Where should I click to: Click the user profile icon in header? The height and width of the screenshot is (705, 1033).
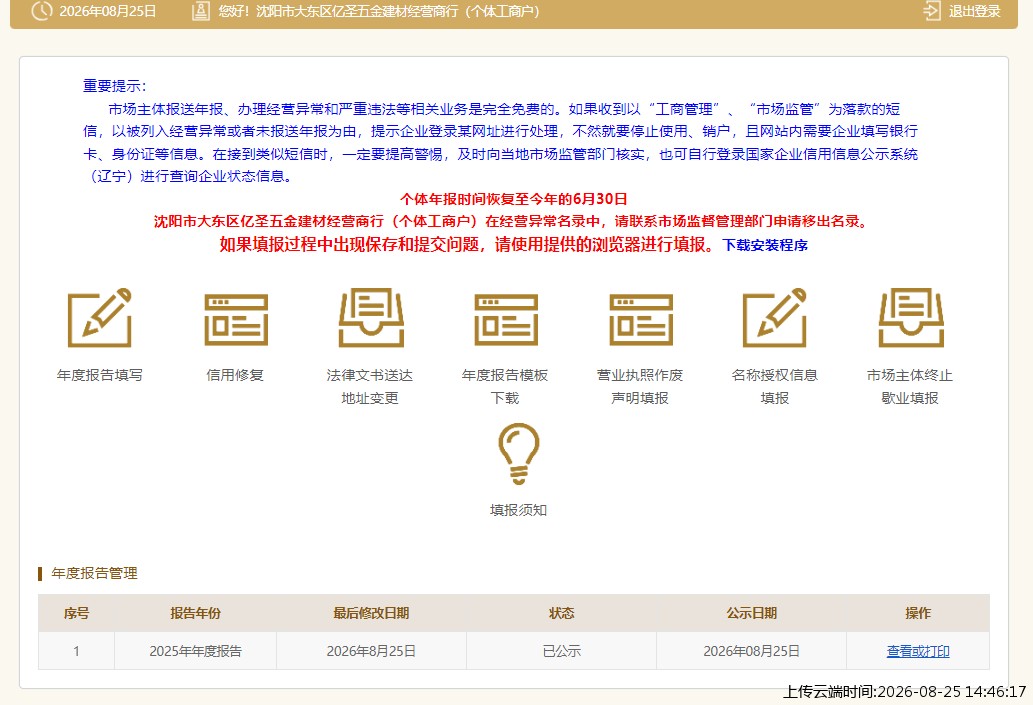coord(200,11)
